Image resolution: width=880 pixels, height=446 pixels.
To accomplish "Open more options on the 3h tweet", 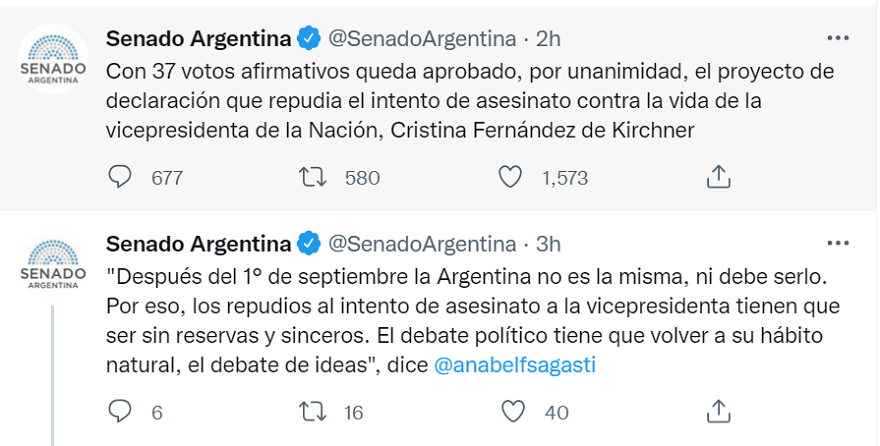I will (x=837, y=243).
